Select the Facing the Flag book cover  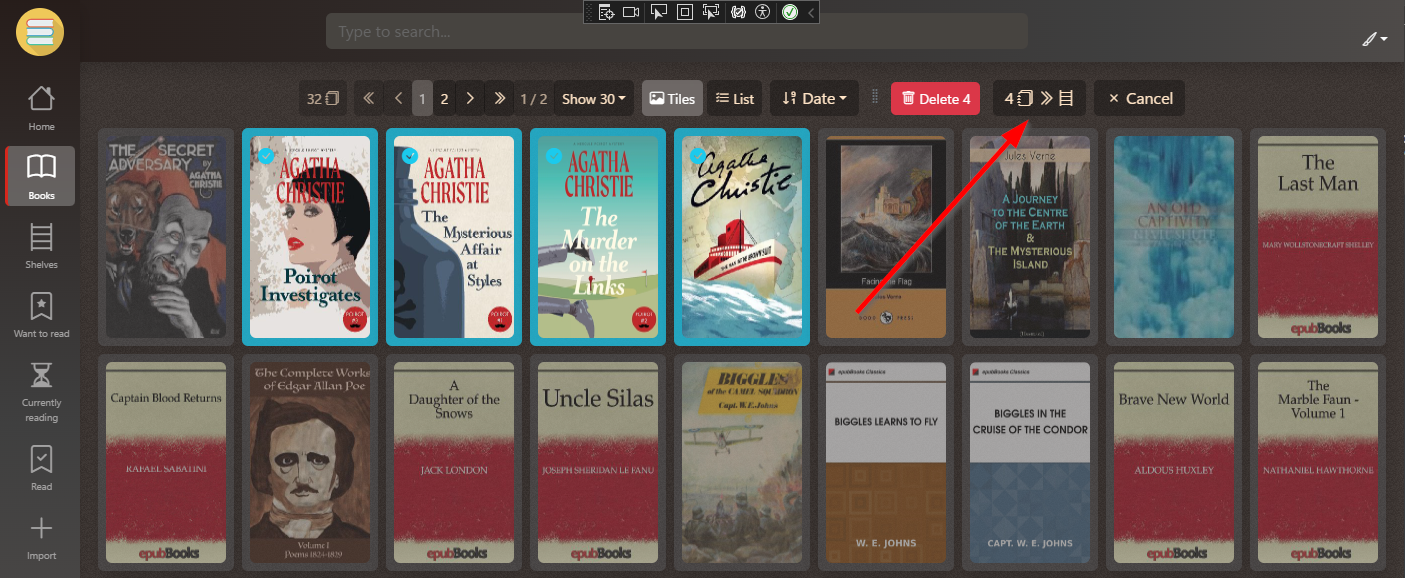[x=886, y=237]
